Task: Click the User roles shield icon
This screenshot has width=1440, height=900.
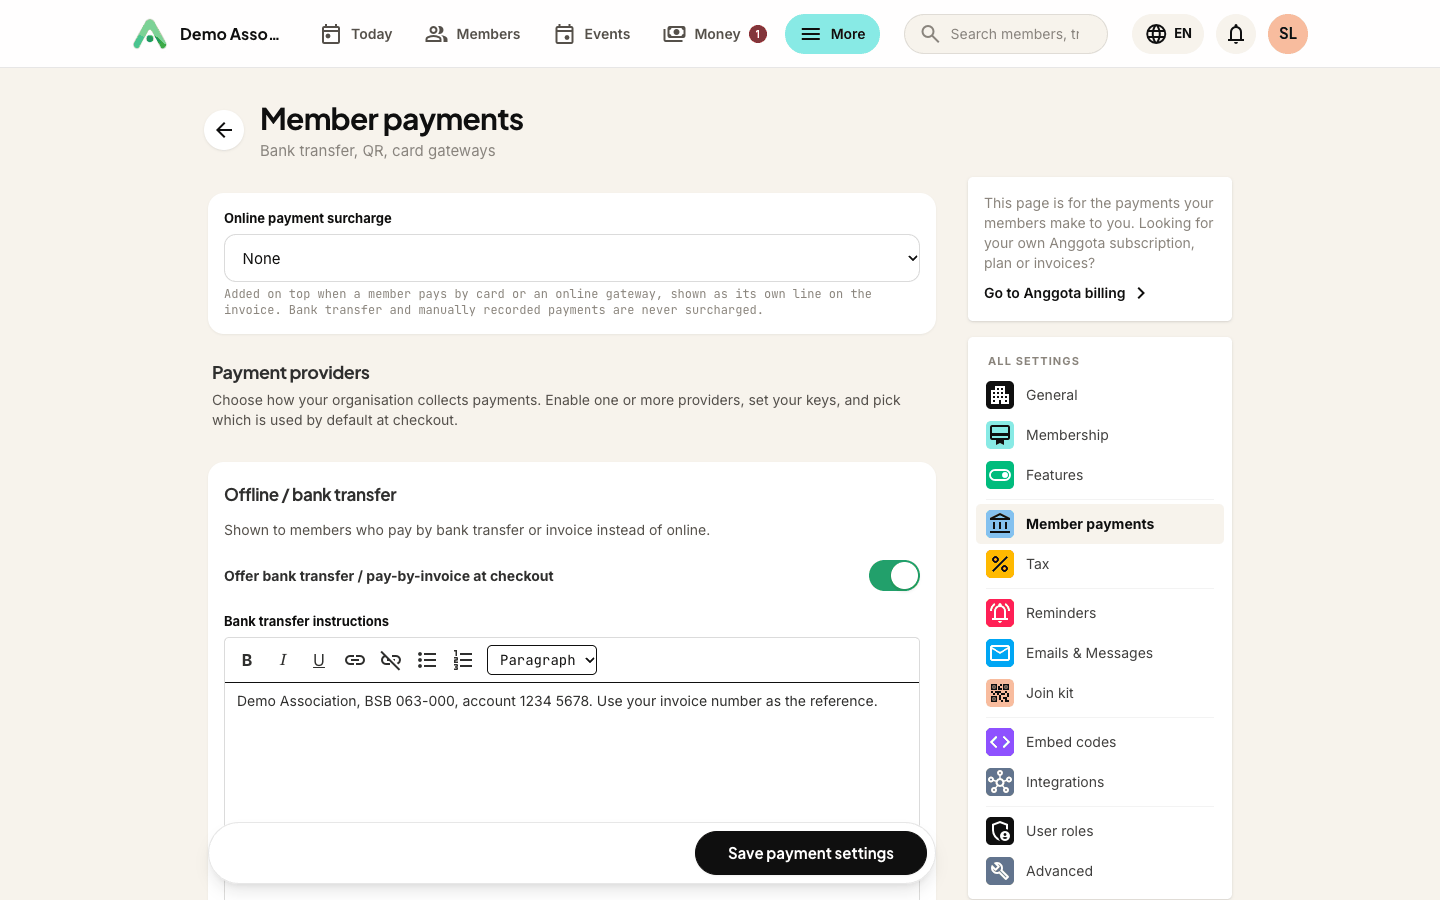Action: point(1000,831)
